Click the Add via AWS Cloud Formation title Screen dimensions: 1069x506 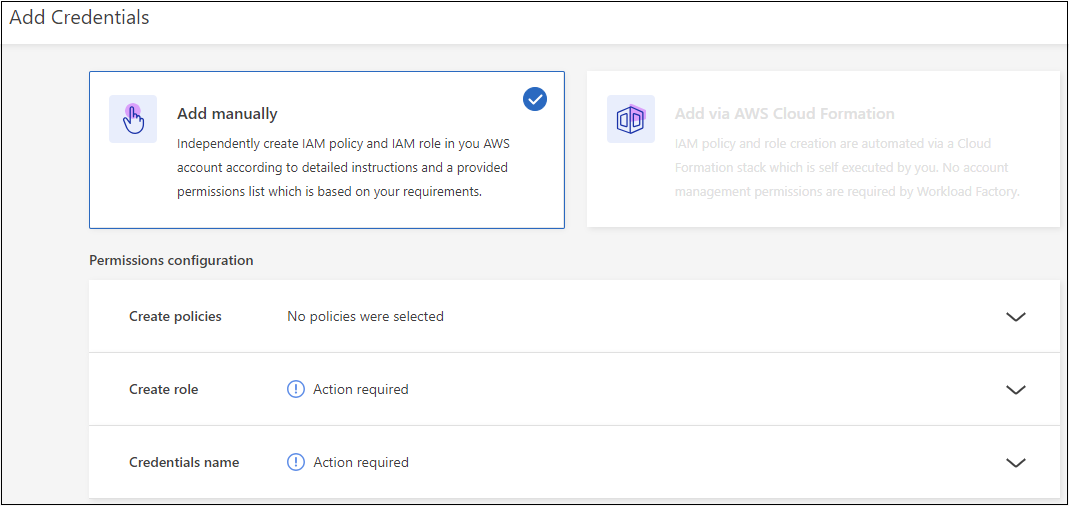[x=784, y=114]
